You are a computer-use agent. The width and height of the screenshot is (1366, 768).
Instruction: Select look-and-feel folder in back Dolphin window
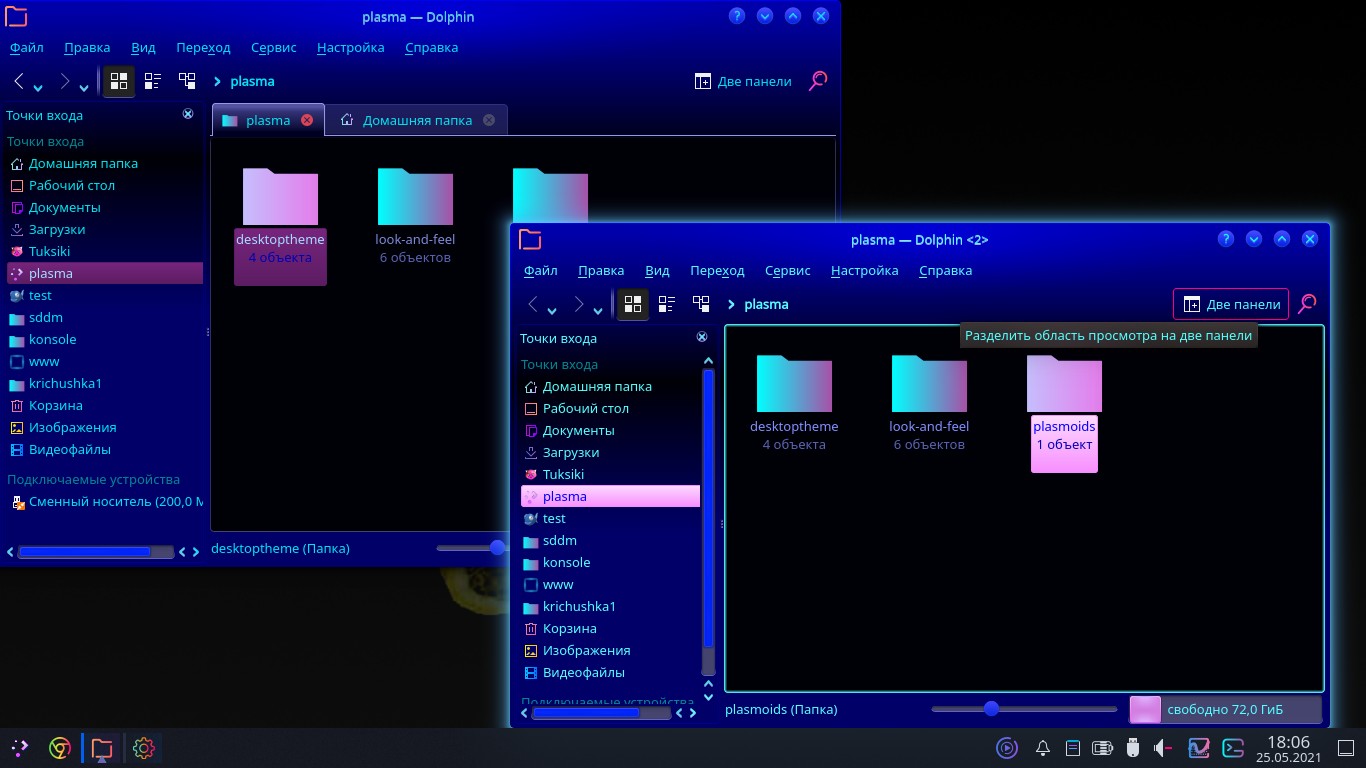[x=415, y=218]
